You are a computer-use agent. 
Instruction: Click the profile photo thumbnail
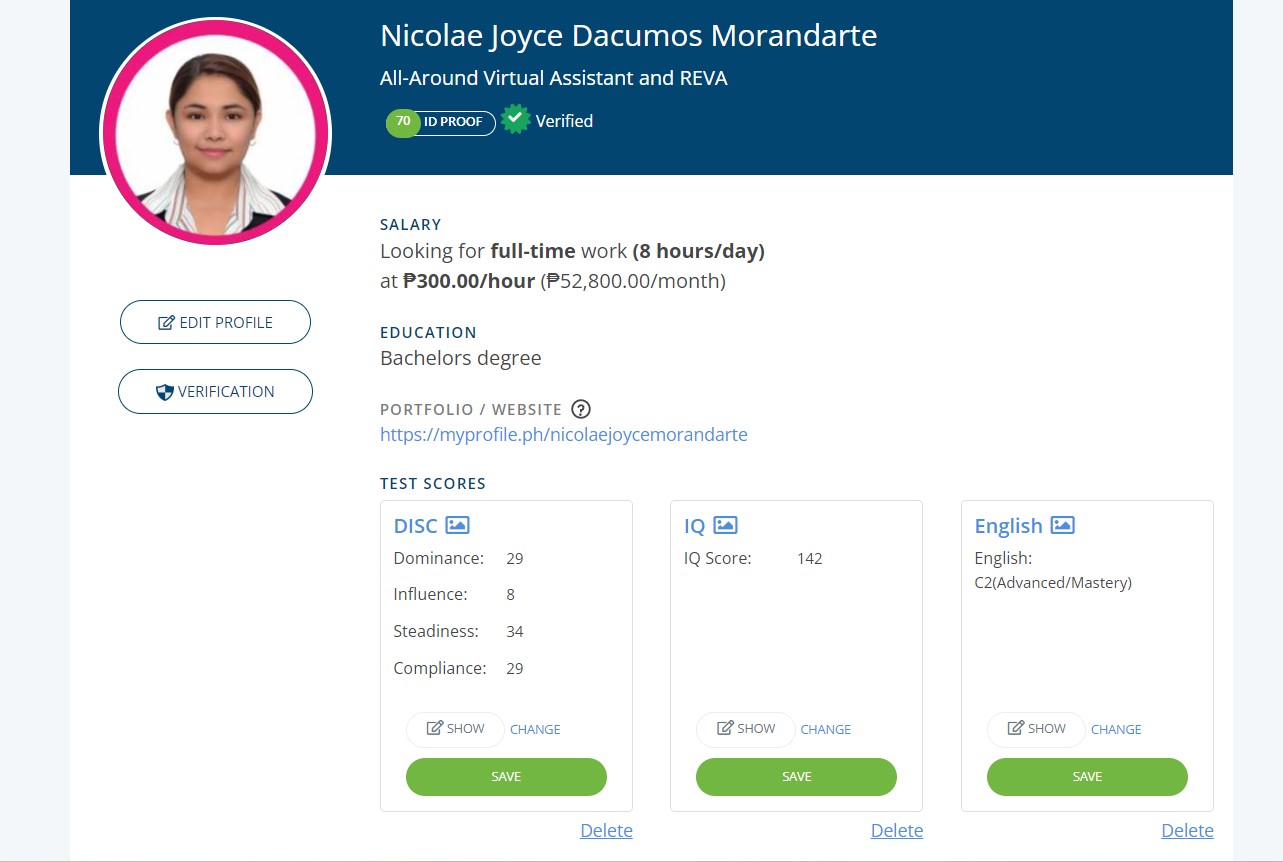215,132
